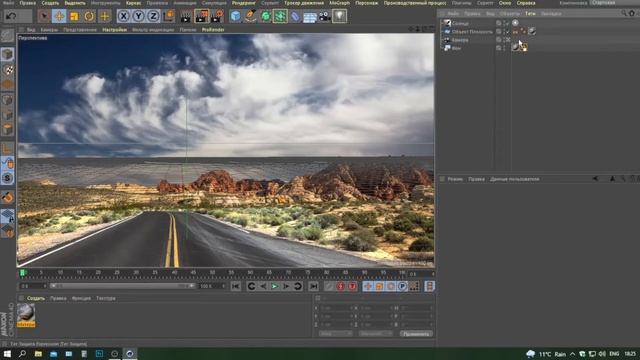Toggle Y axis lock
Image resolution: width=640 pixels, height=360 pixels.
click(x=138, y=16)
